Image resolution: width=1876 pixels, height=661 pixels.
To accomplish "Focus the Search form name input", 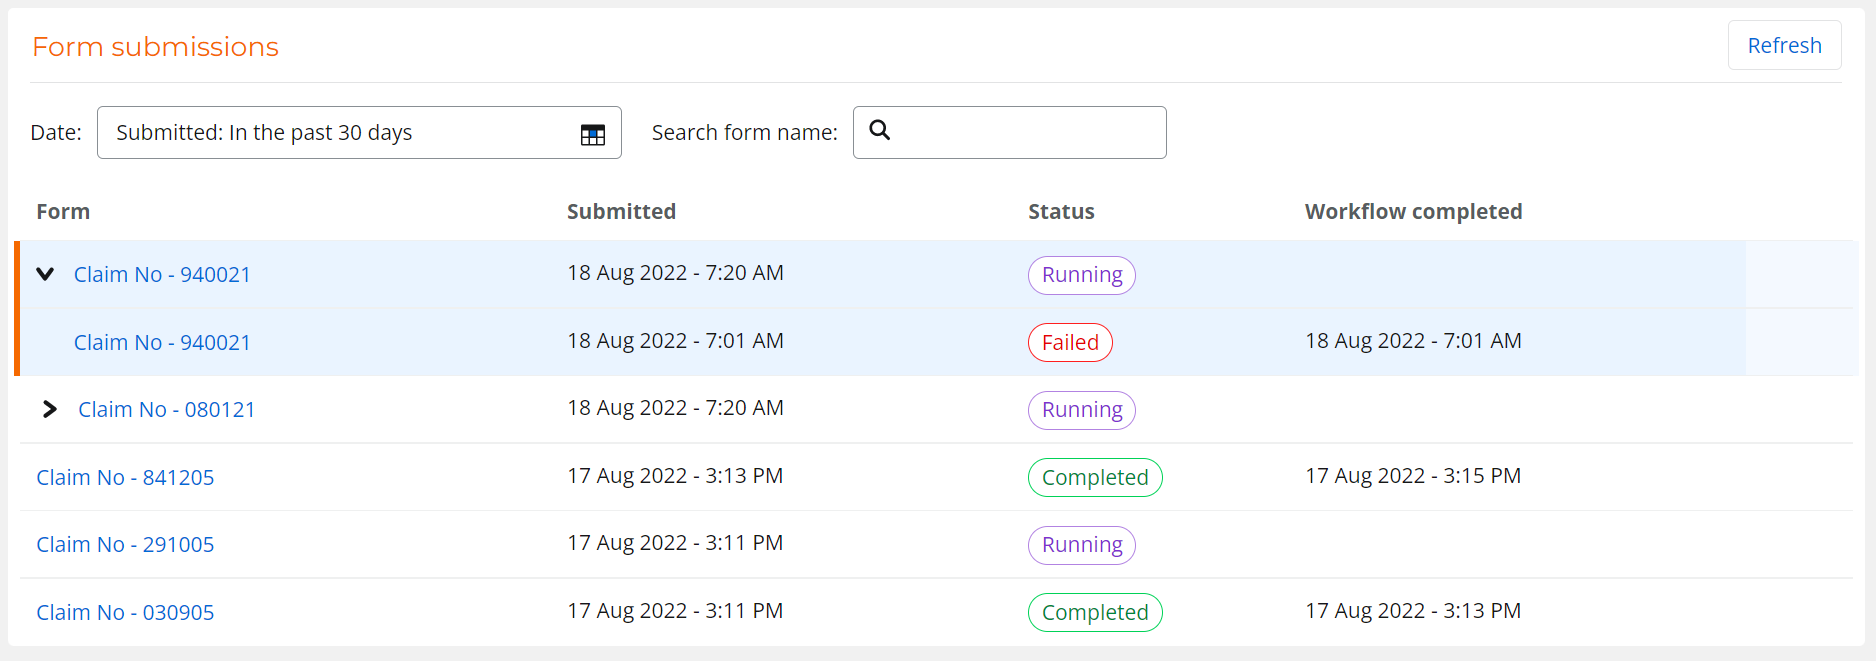I will (1009, 132).
